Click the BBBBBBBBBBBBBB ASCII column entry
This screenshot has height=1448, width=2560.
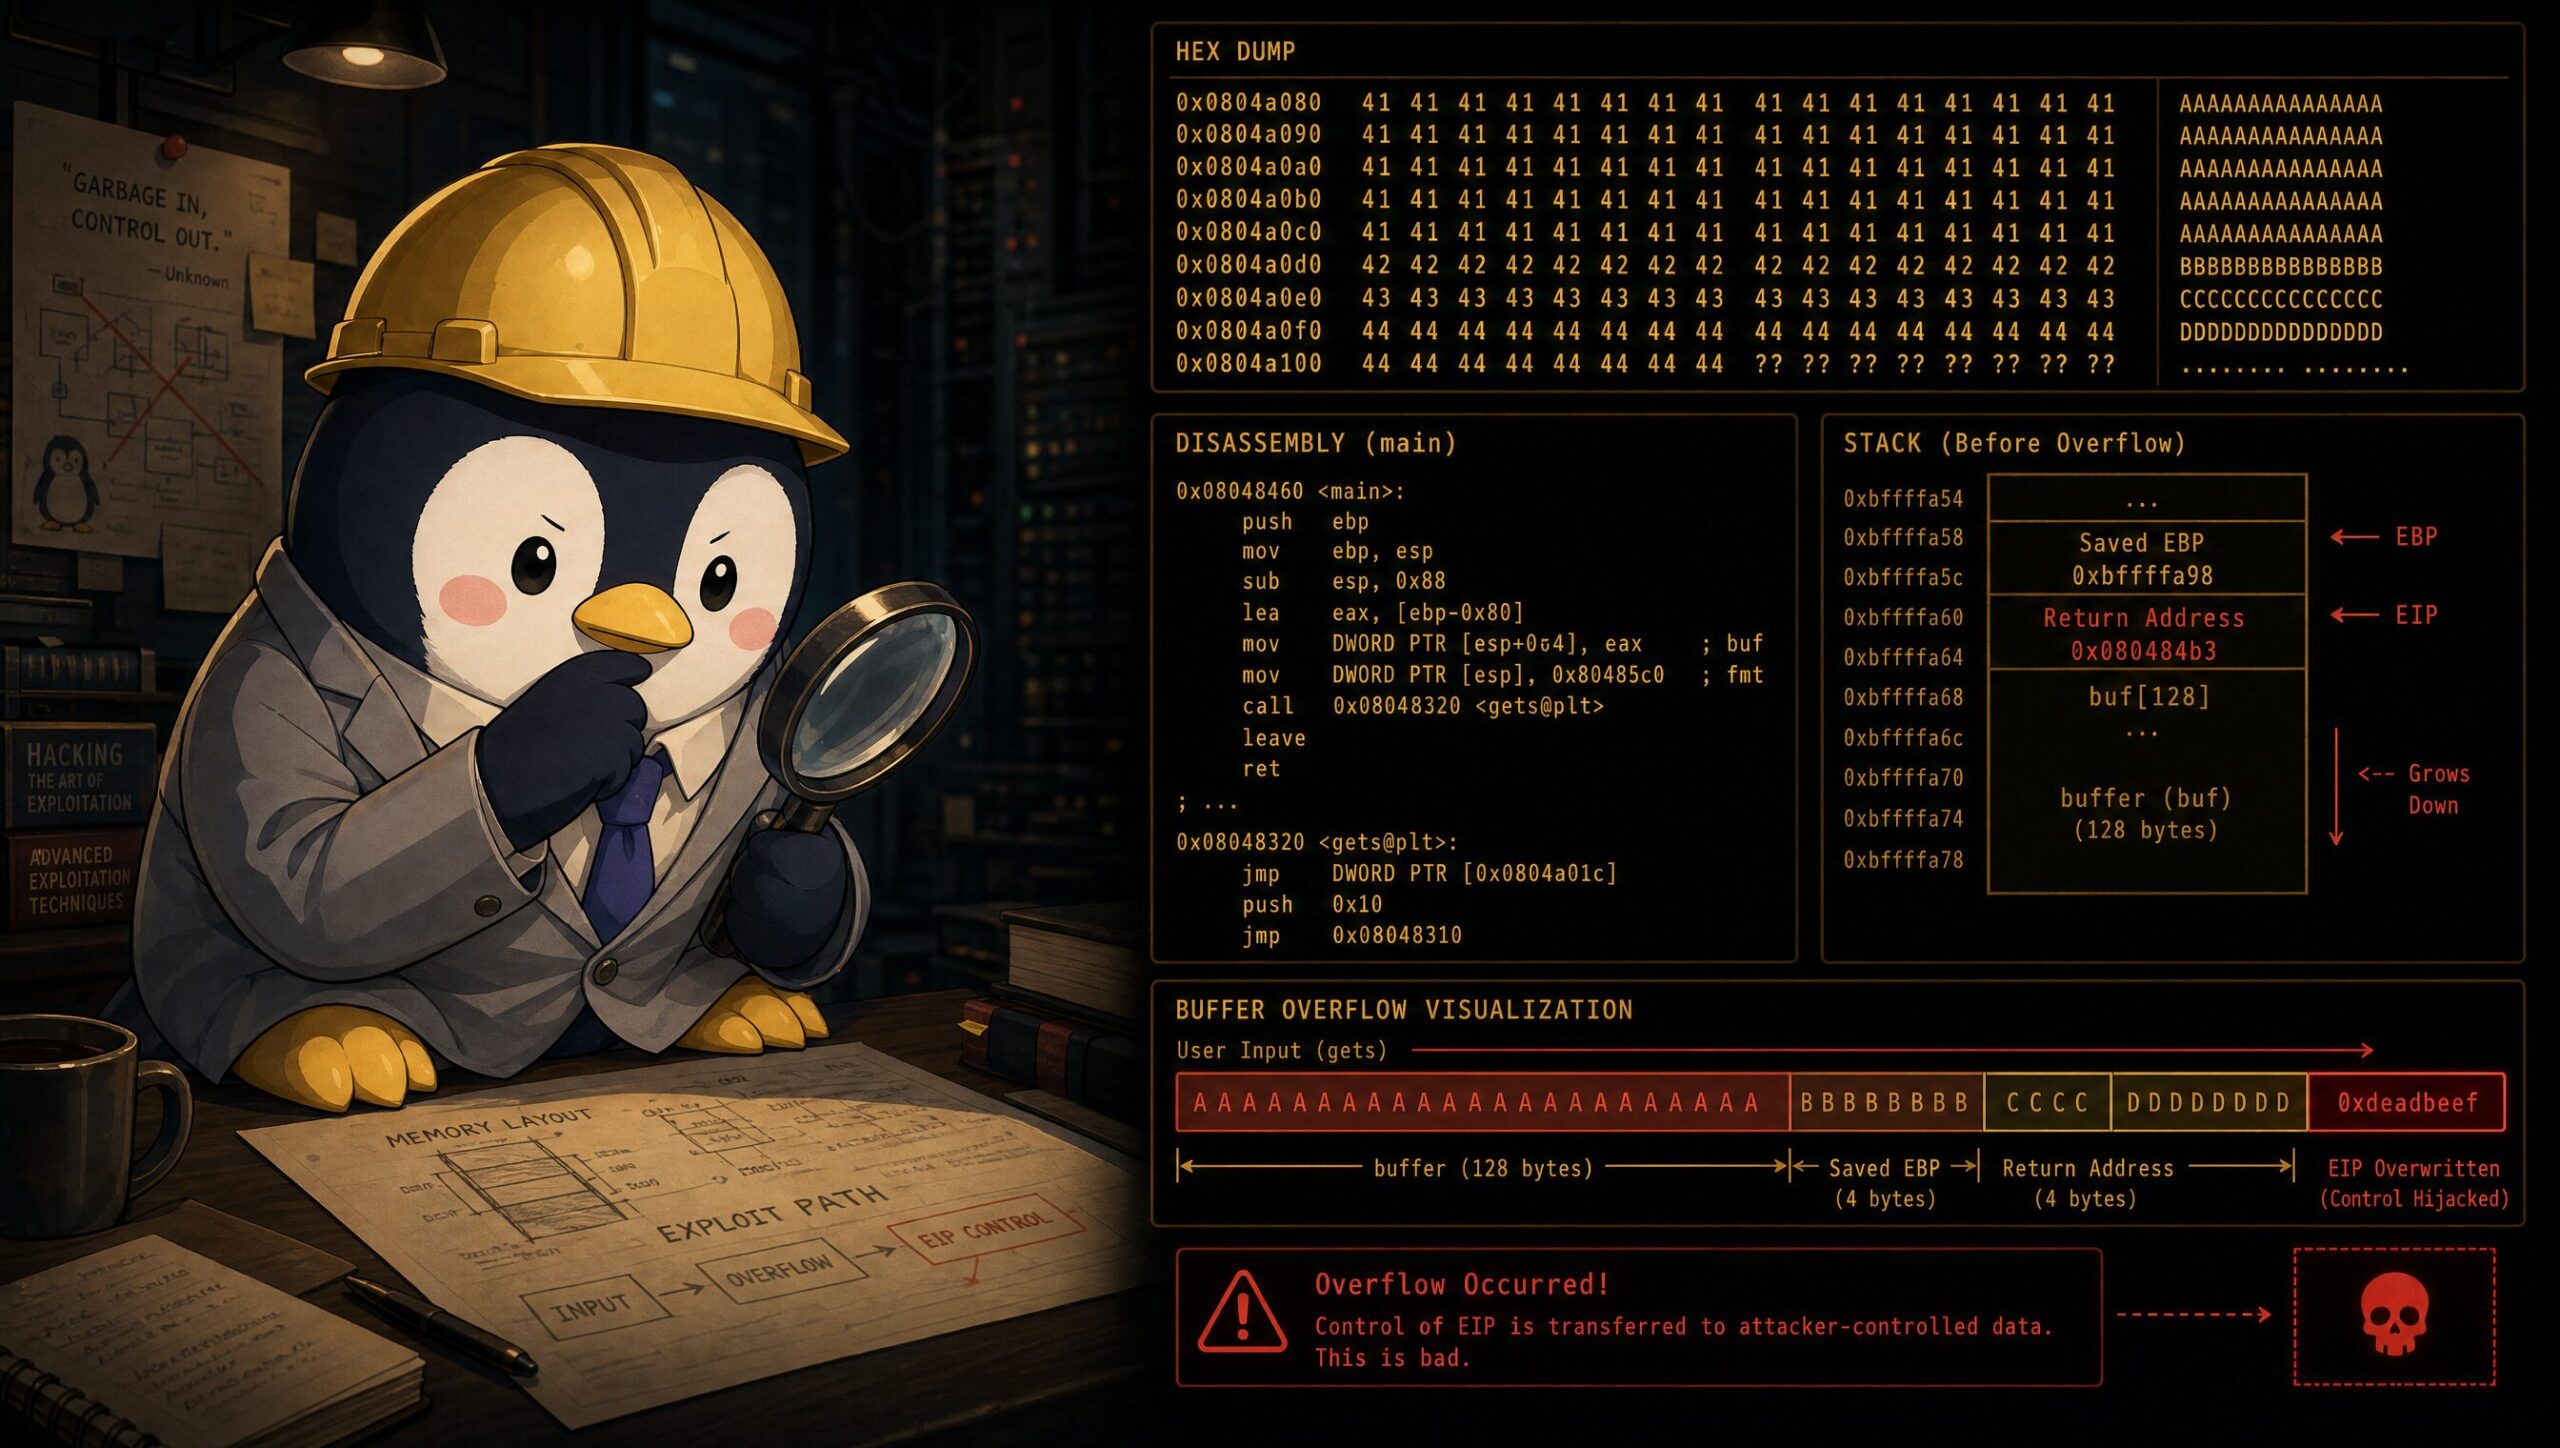[x=2281, y=267]
